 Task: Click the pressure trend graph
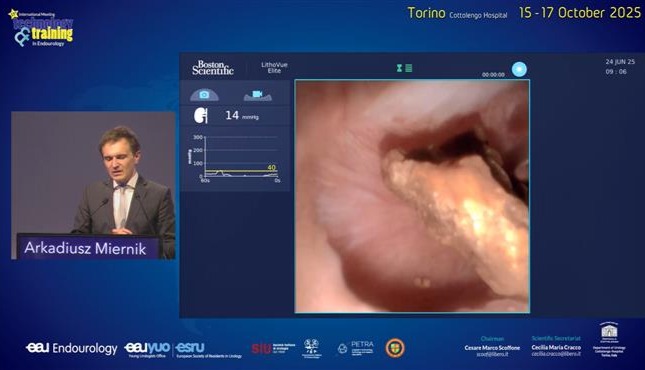pos(234,159)
